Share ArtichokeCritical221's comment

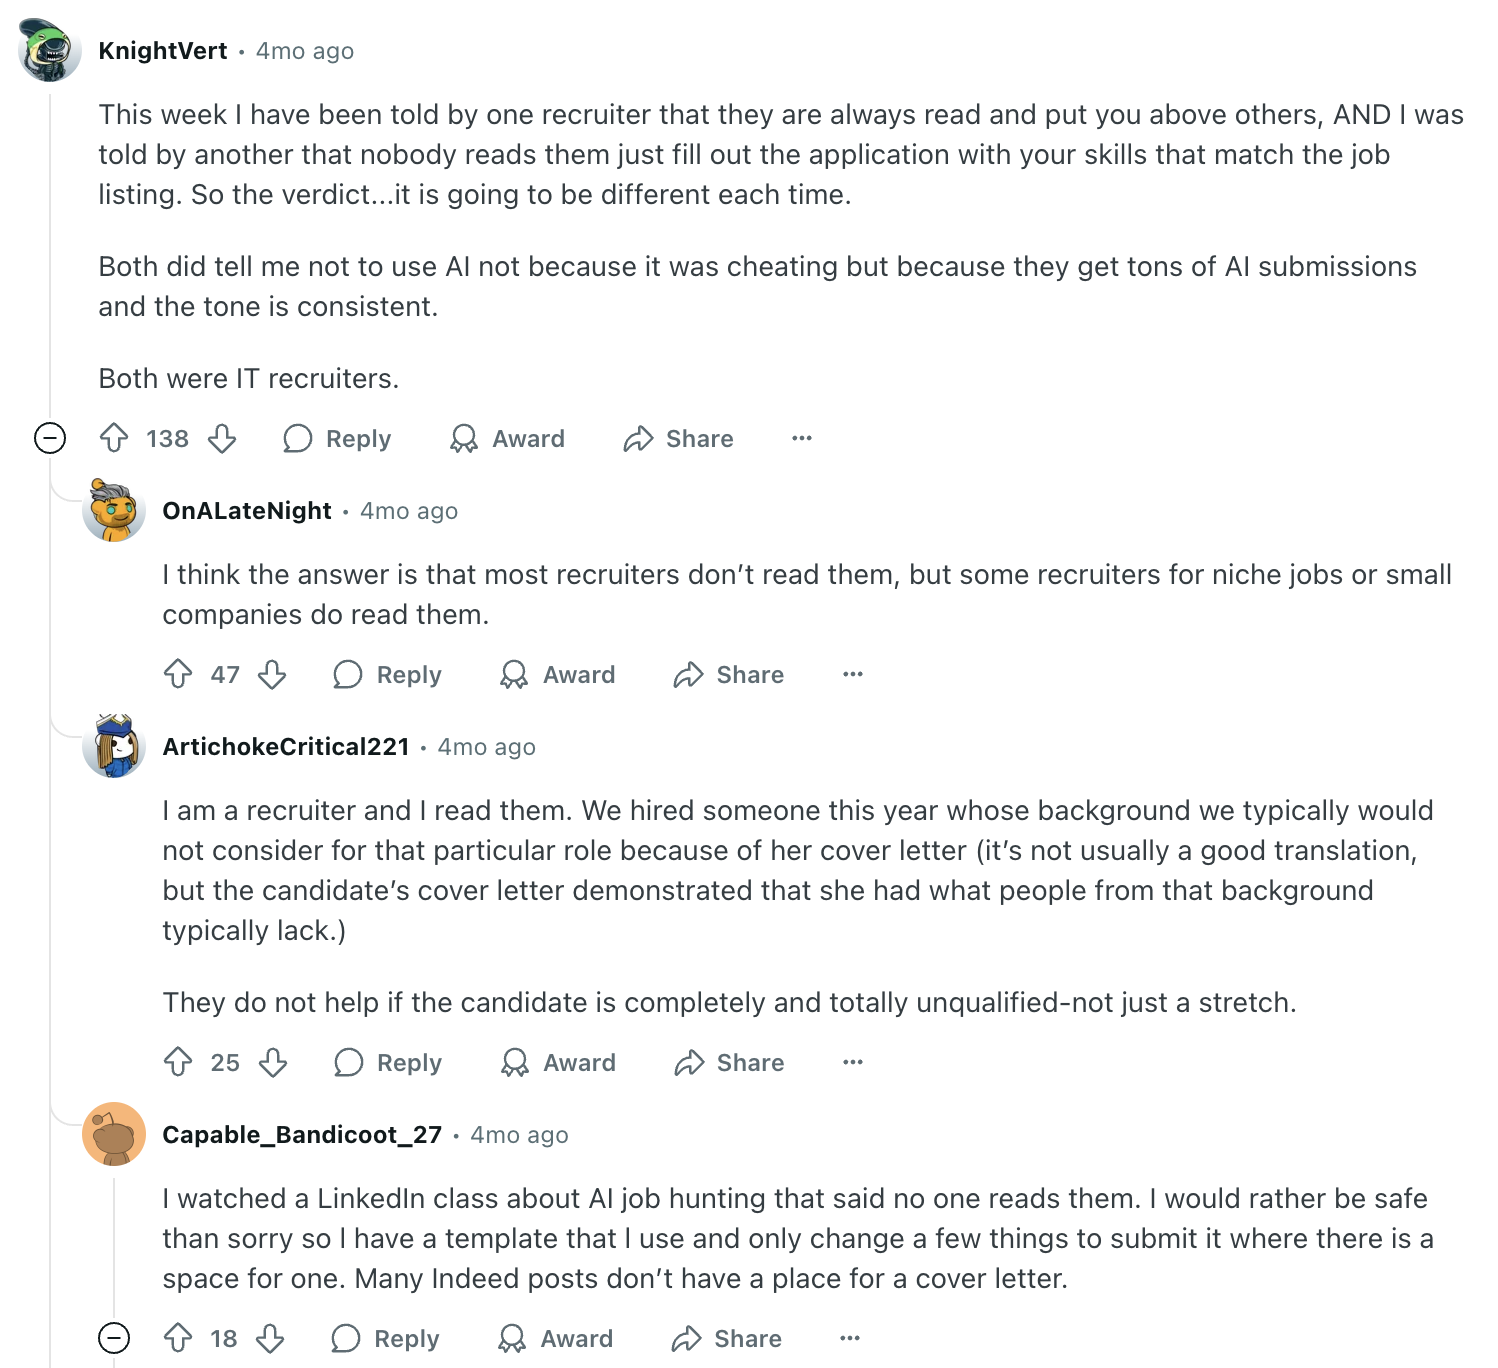click(x=730, y=1062)
